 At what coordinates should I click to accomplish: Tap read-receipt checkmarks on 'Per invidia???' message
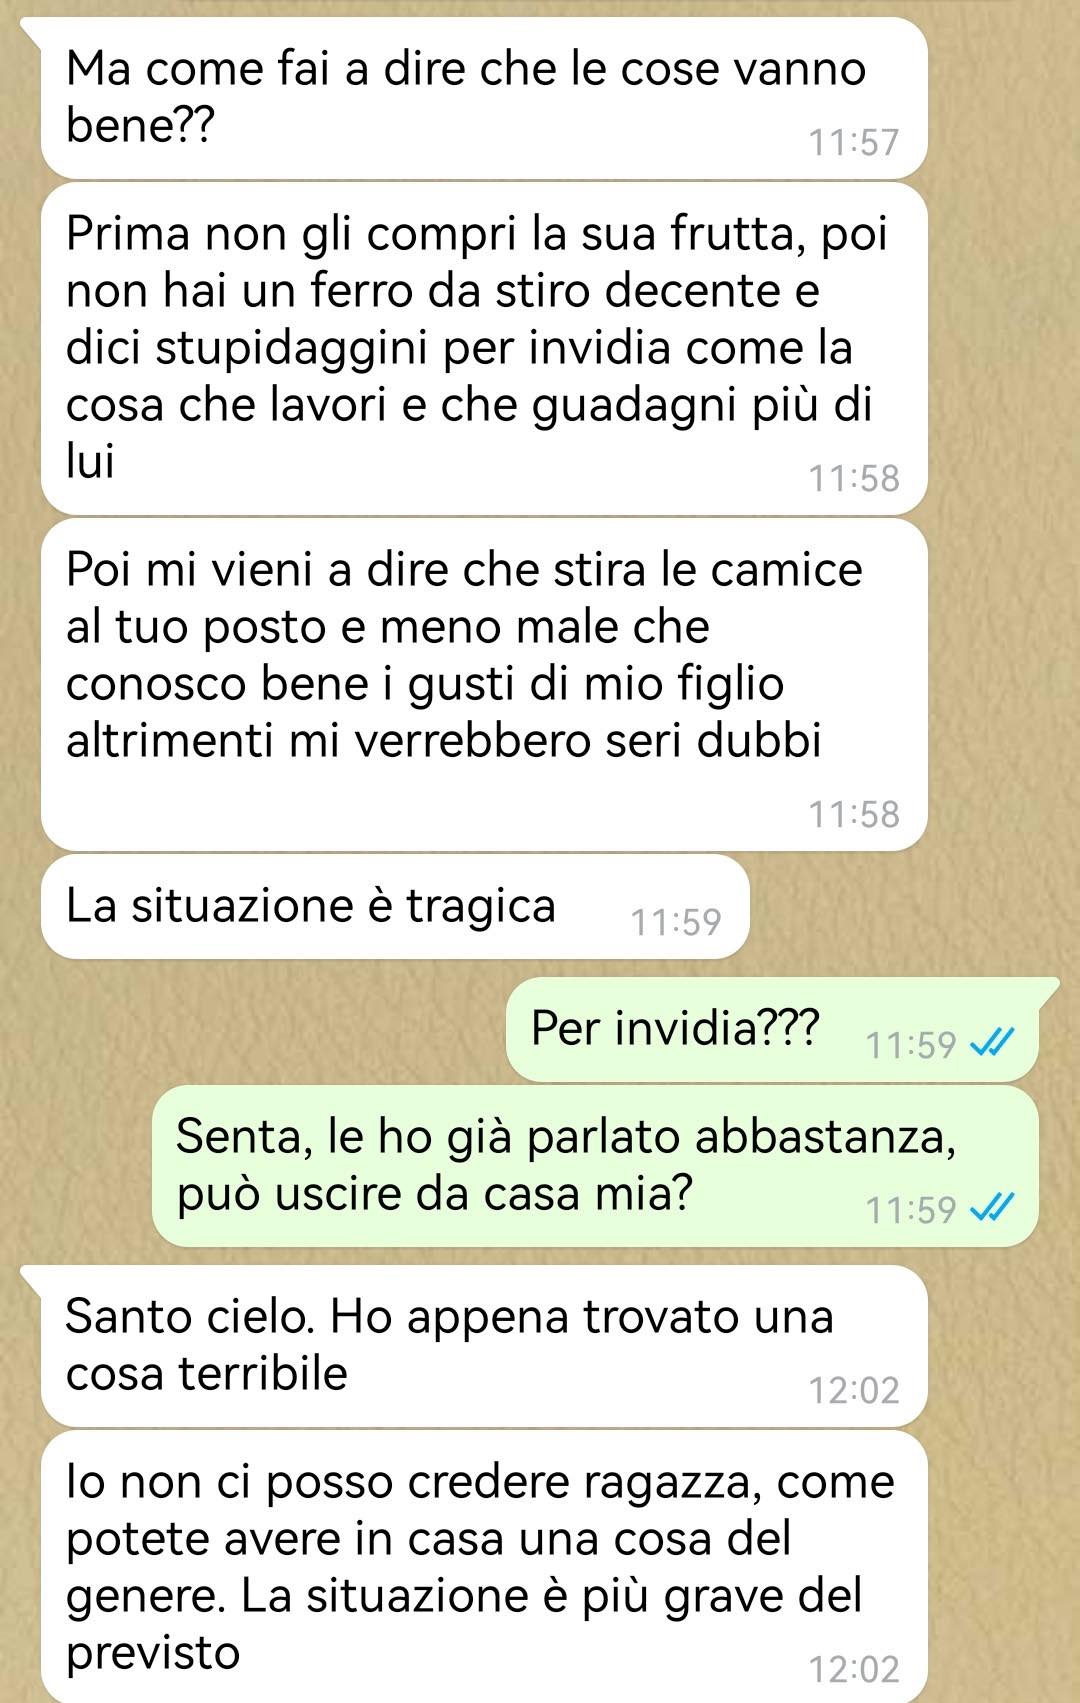tap(992, 1044)
